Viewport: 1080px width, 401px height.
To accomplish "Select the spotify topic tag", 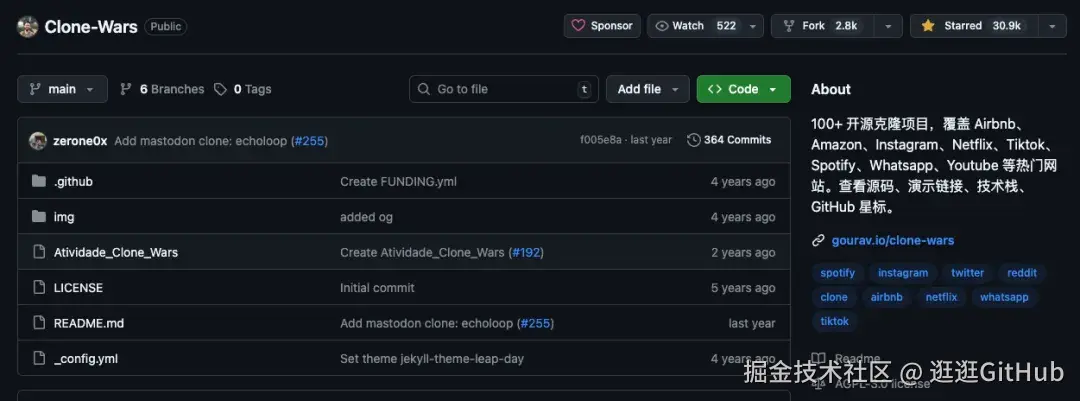I will (837, 273).
